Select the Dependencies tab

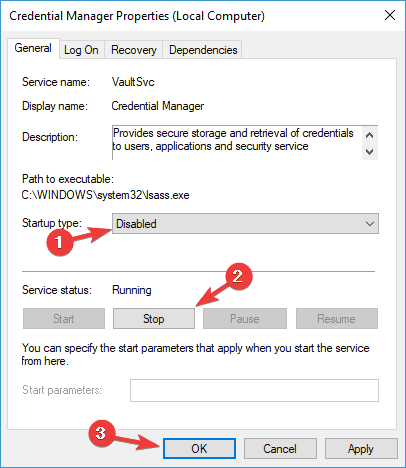click(x=203, y=50)
